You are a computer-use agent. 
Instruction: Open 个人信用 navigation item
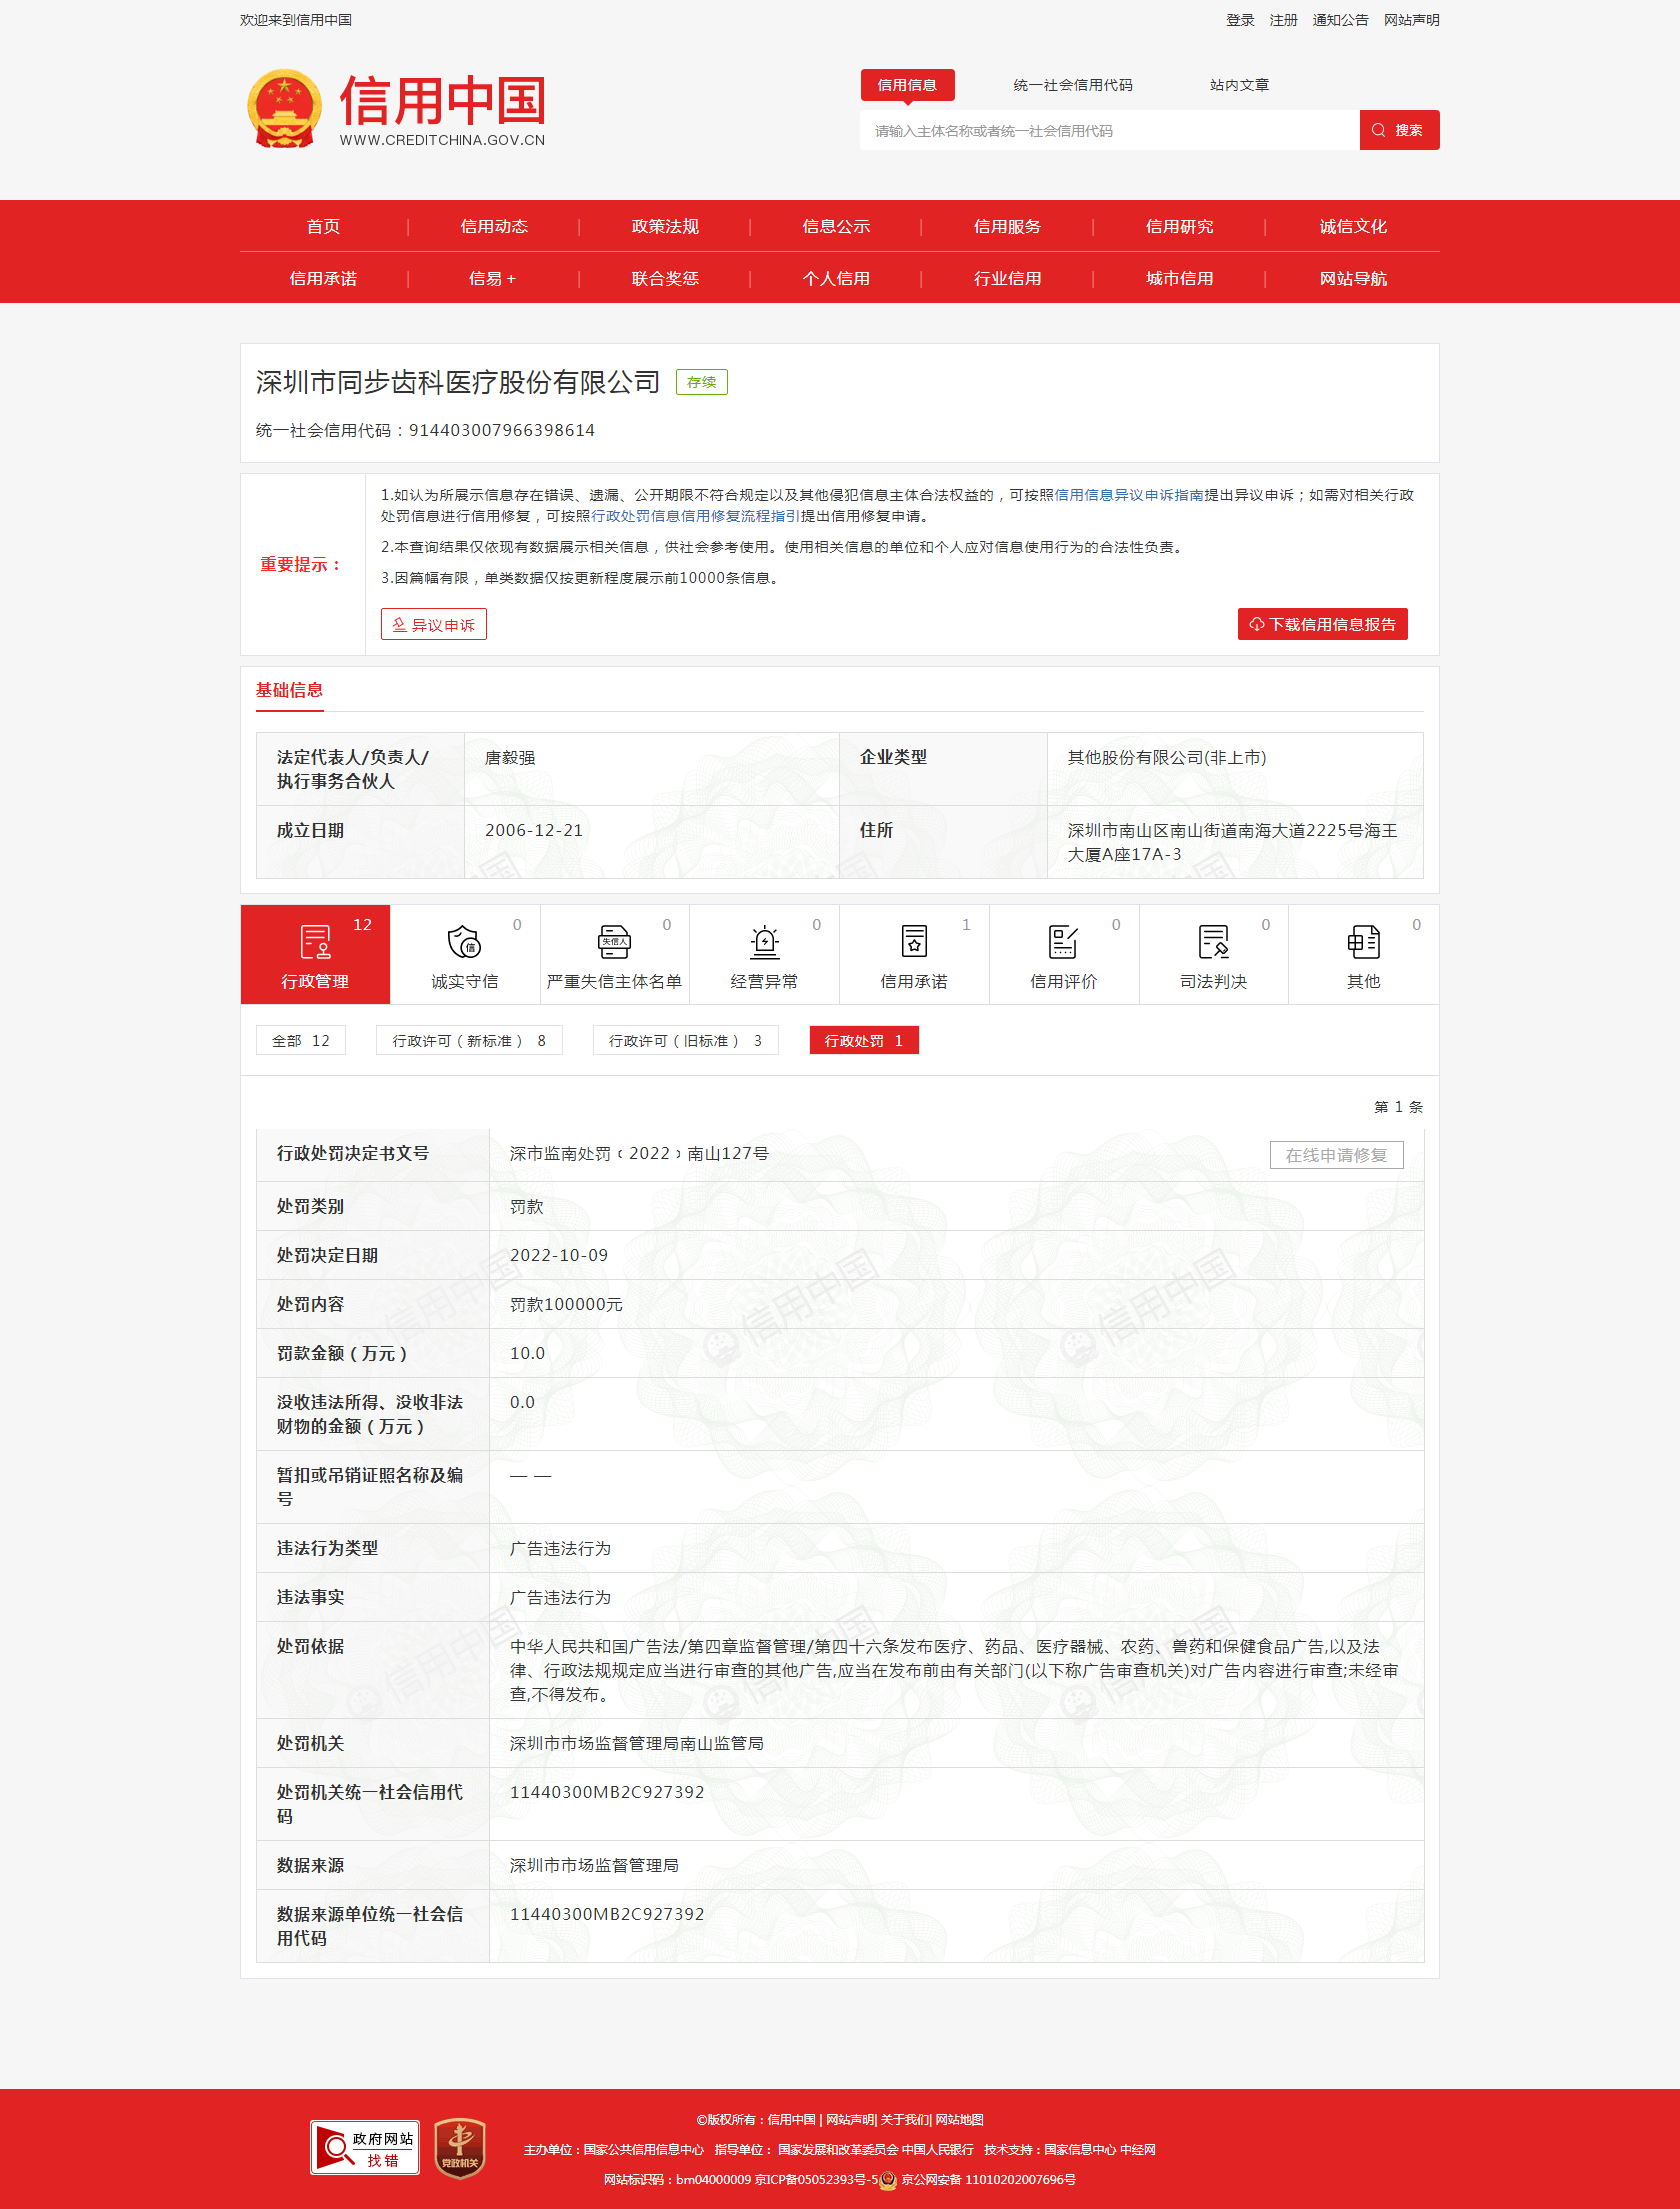click(x=836, y=278)
